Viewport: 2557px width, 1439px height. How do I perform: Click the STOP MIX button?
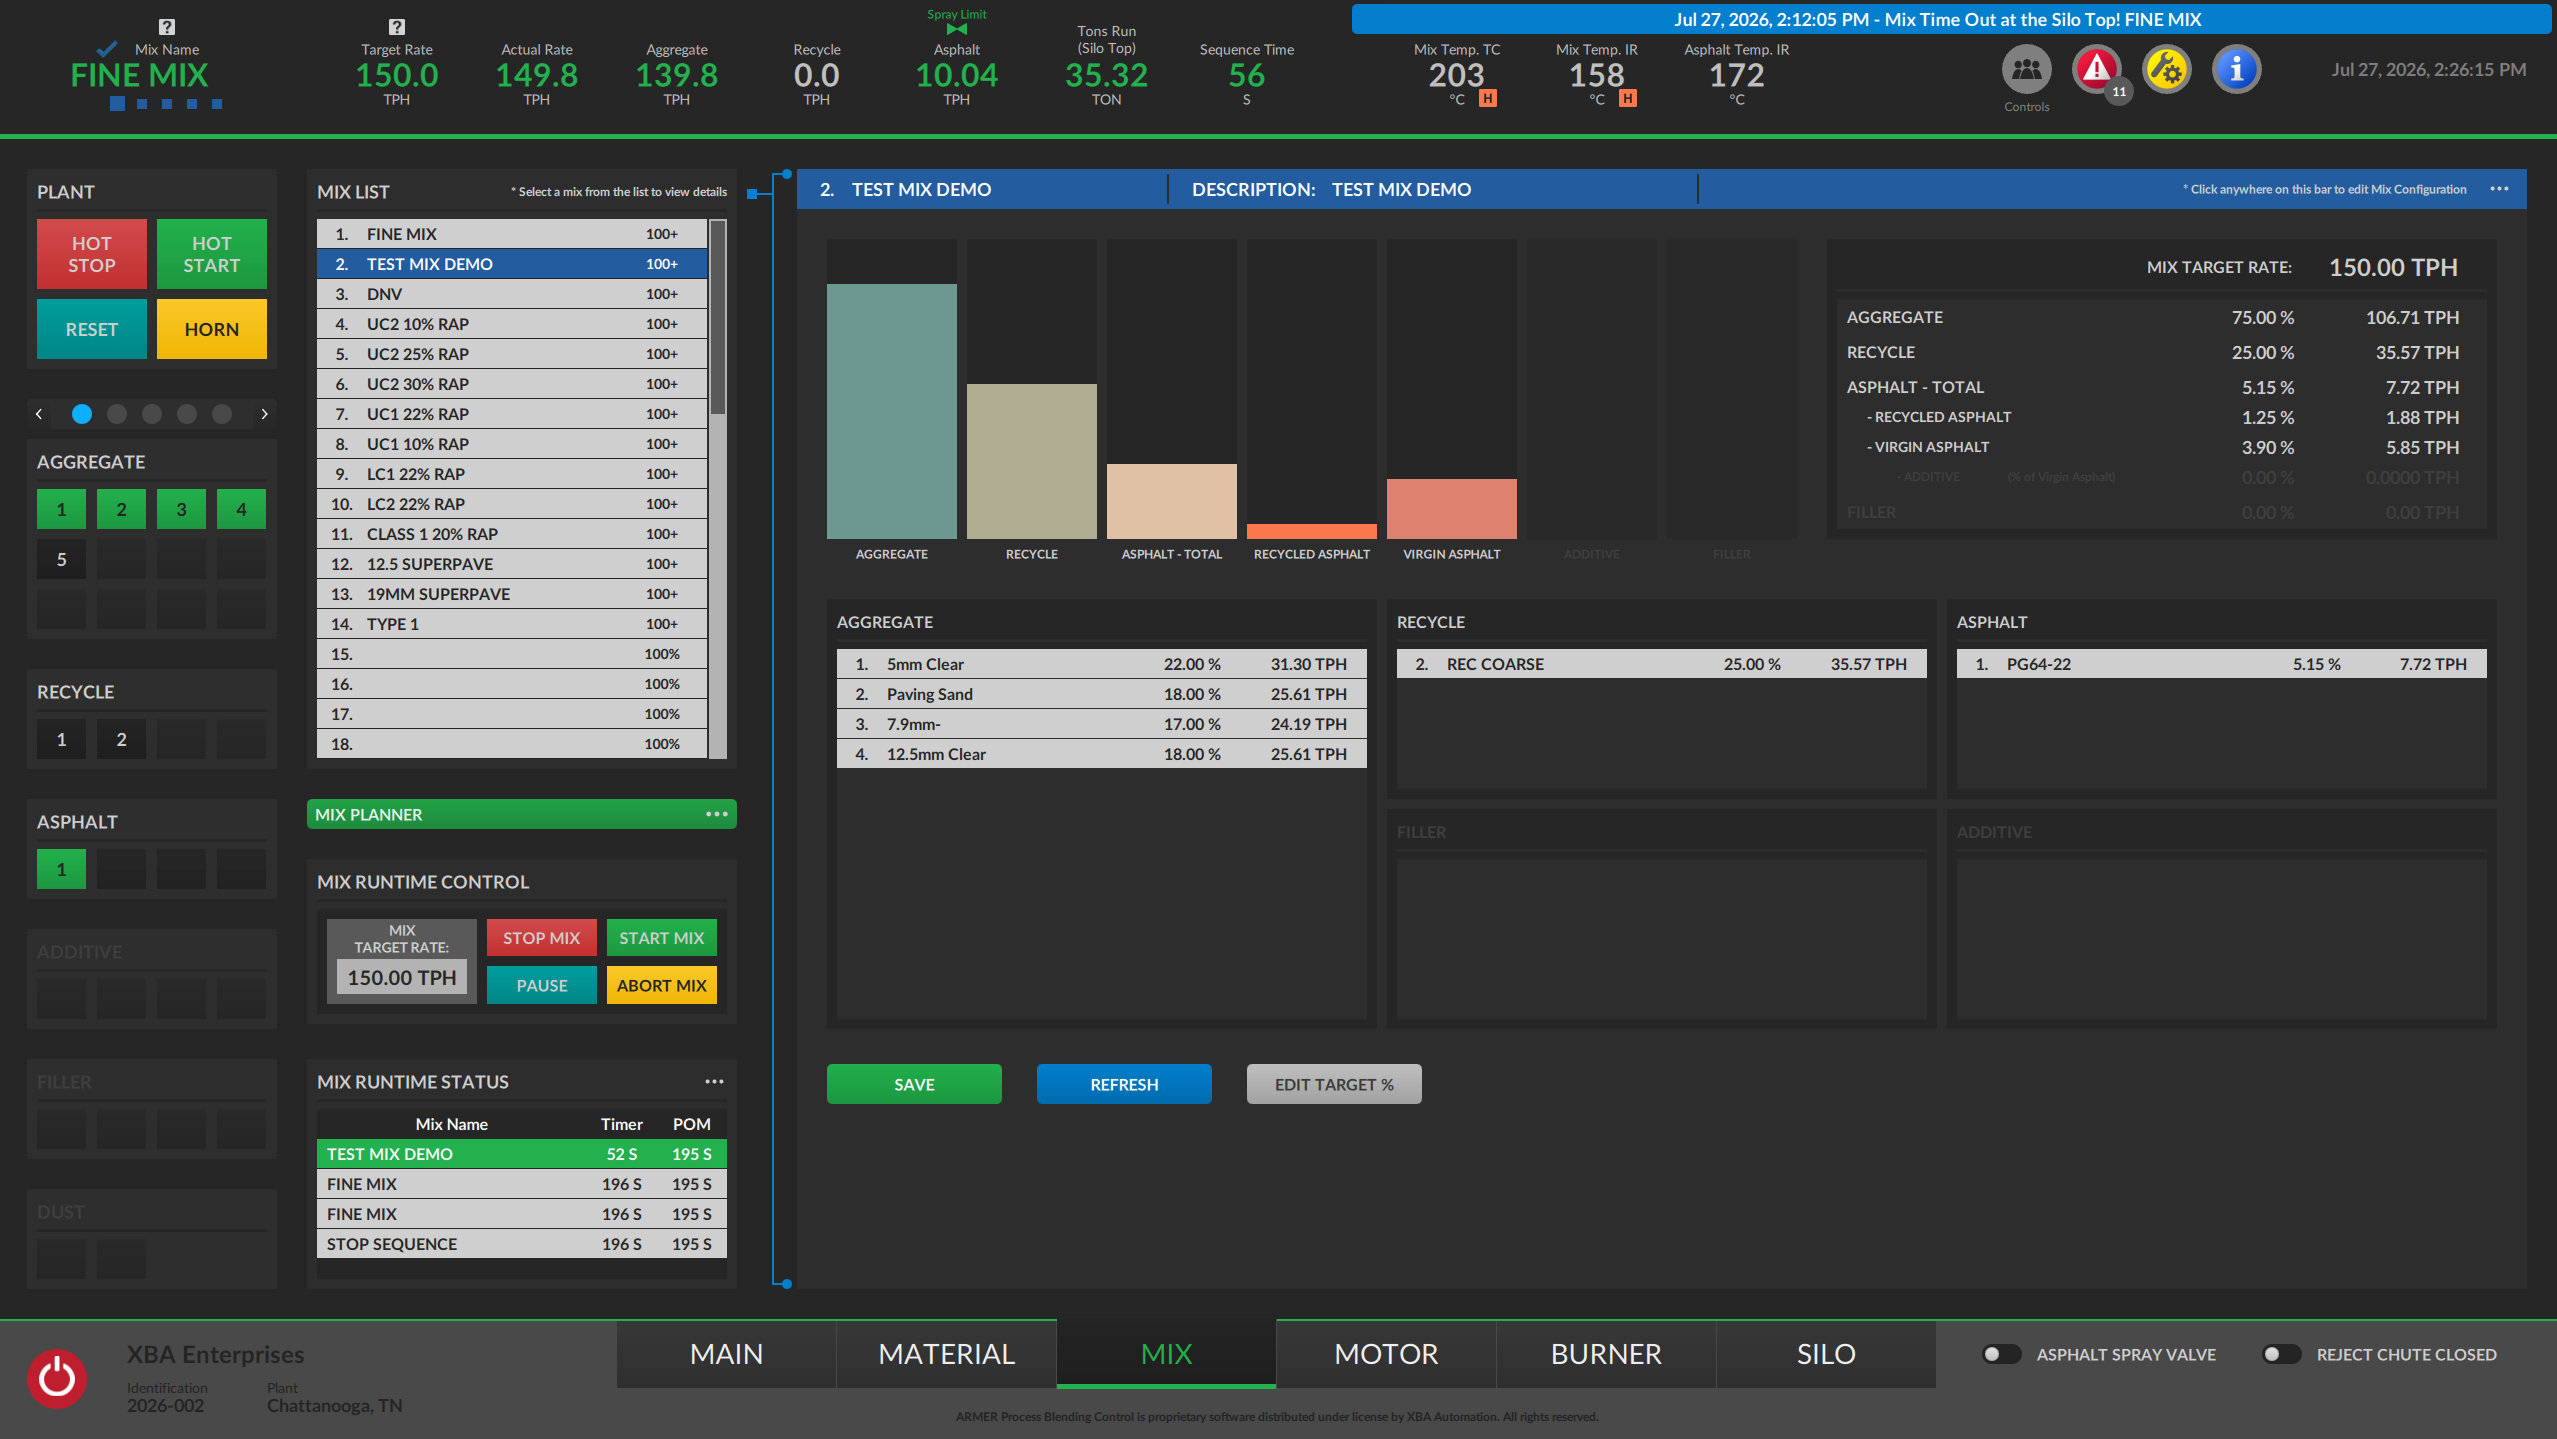pos(541,938)
